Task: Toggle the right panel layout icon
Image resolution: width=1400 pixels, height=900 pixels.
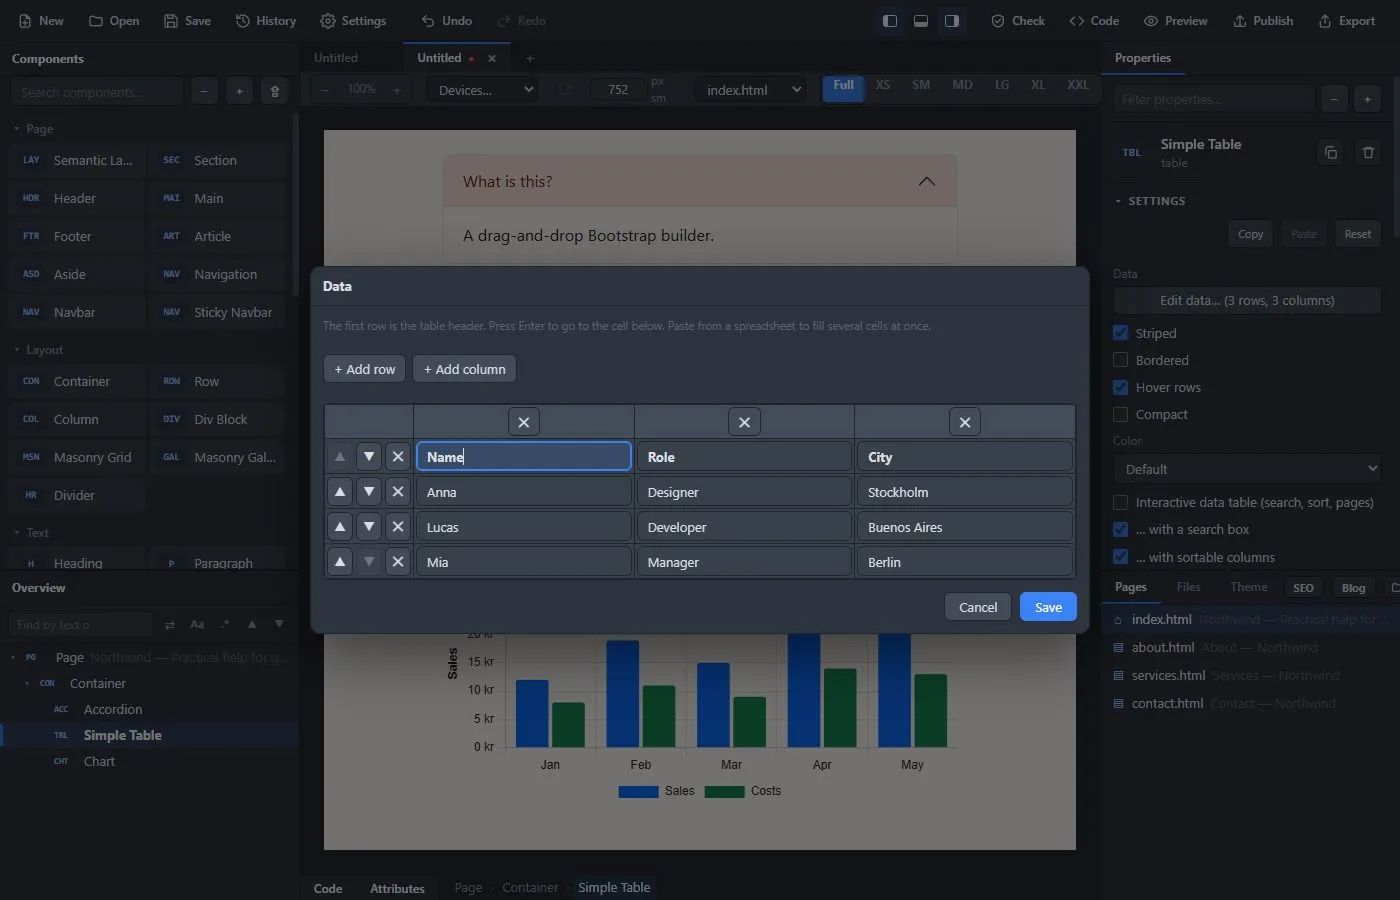Action: coord(952,21)
